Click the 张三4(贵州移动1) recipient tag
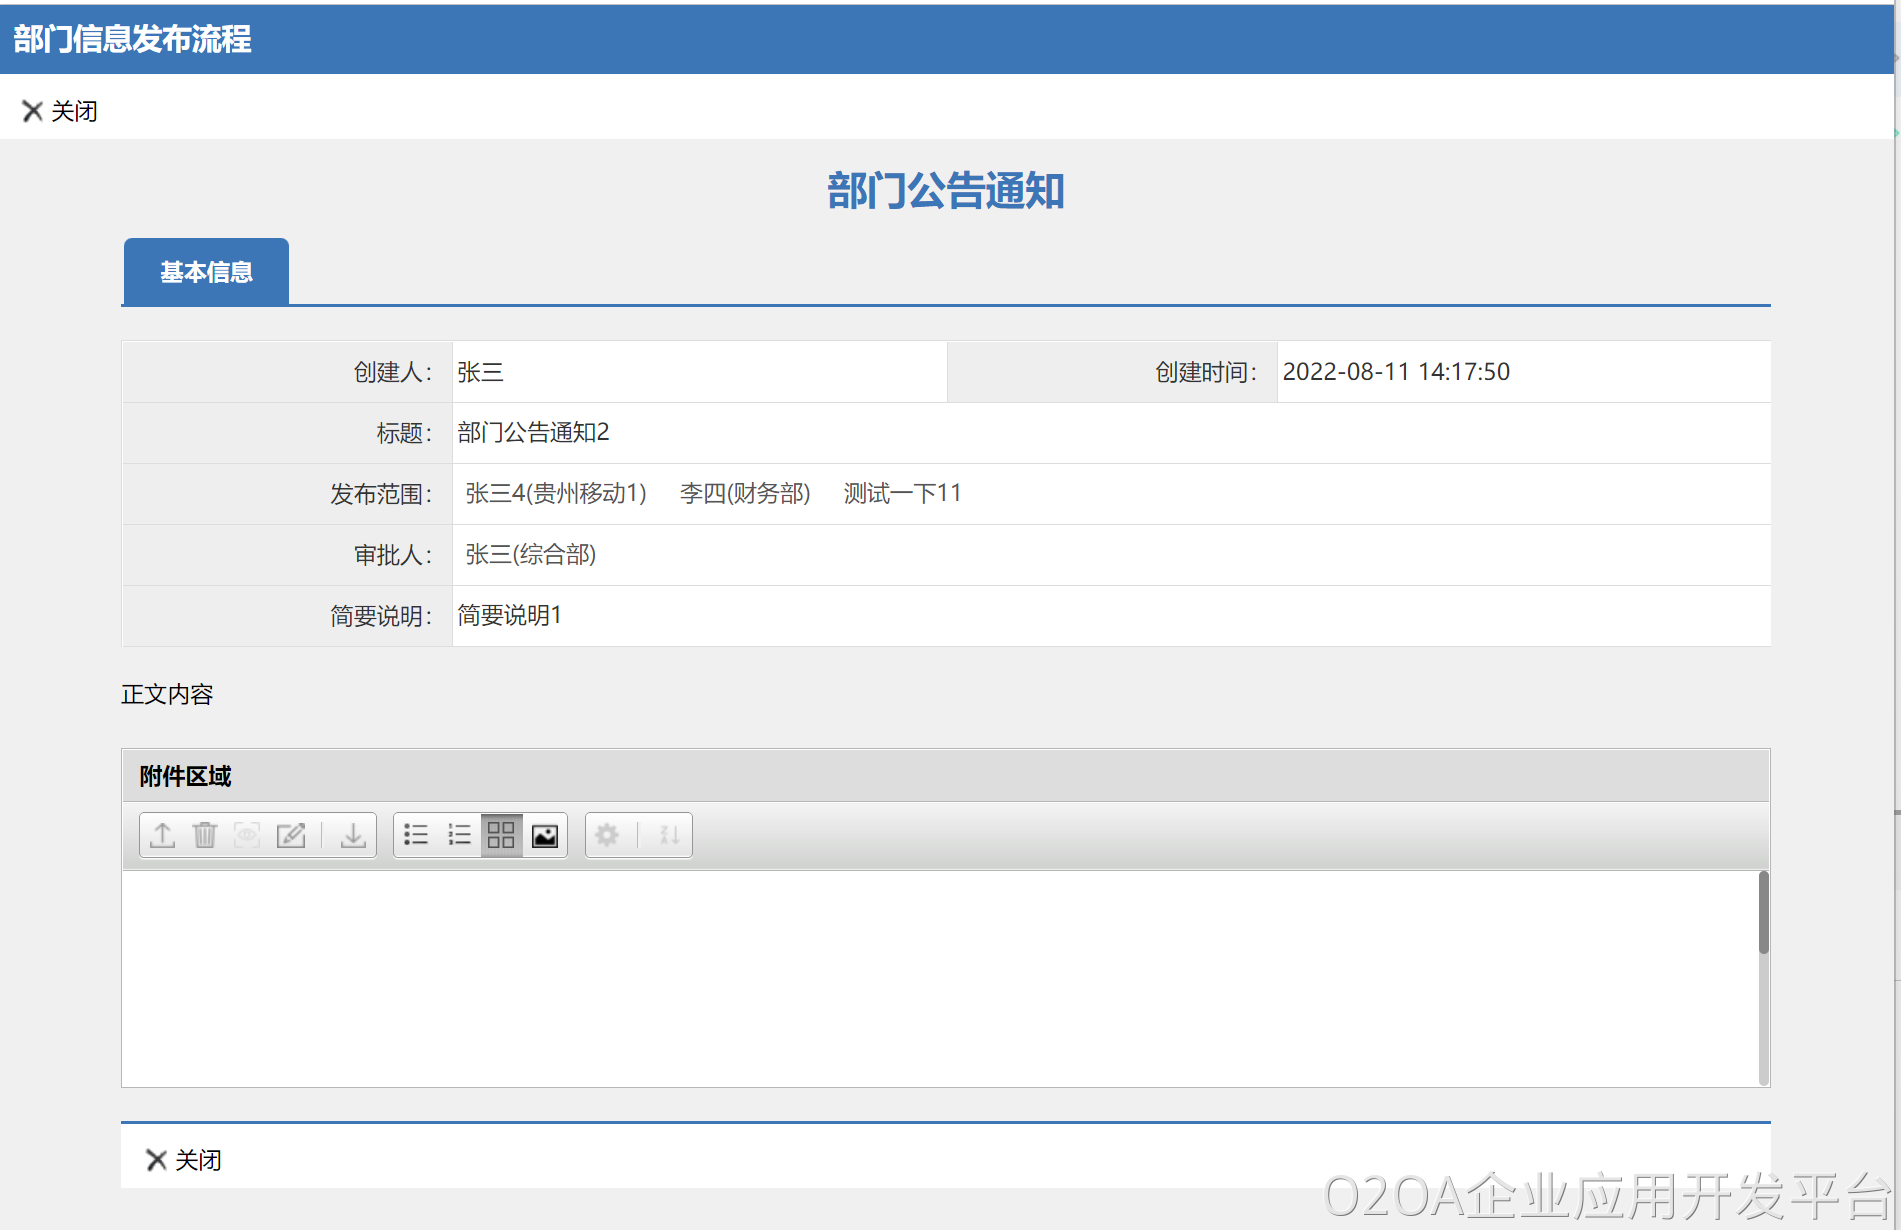The height and width of the screenshot is (1230, 1901). click(x=556, y=494)
